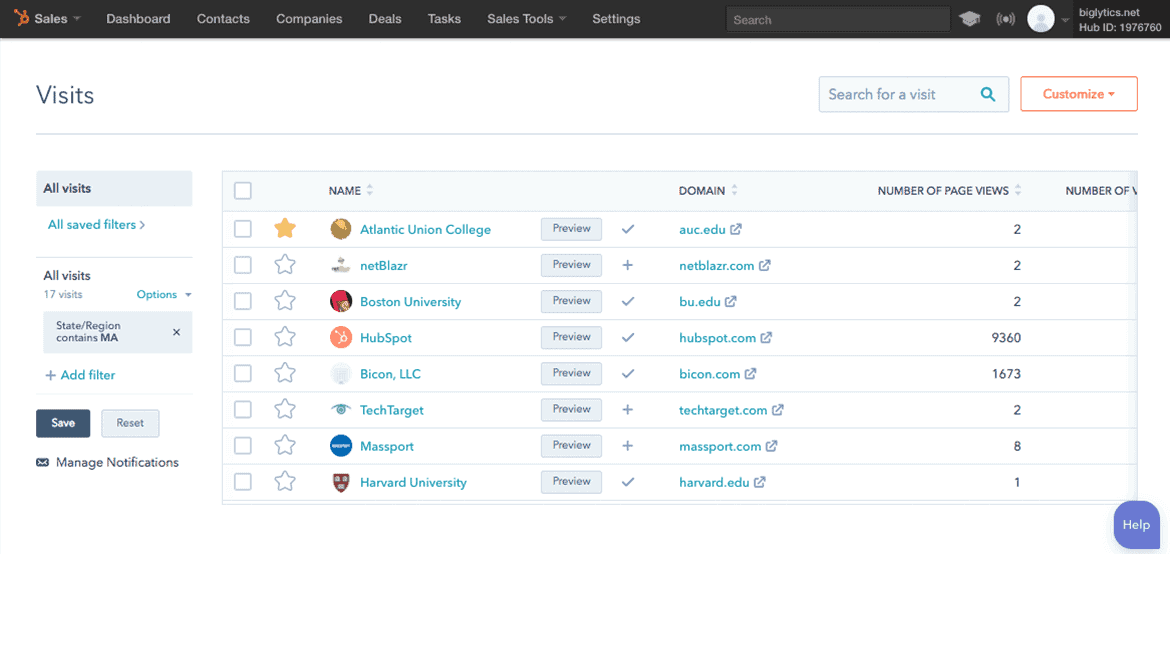1170x658 pixels.
Task: Open external link icon beside netblazr.com
Action: [x=765, y=265]
